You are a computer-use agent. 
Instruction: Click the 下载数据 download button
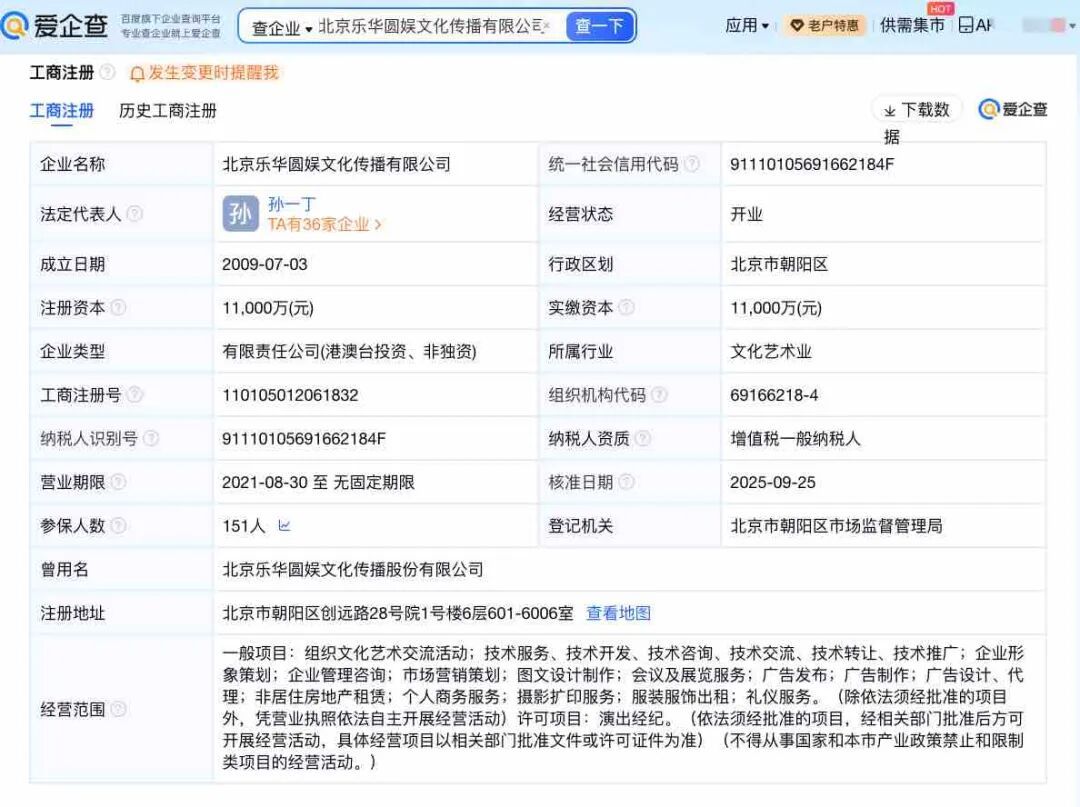coord(917,110)
